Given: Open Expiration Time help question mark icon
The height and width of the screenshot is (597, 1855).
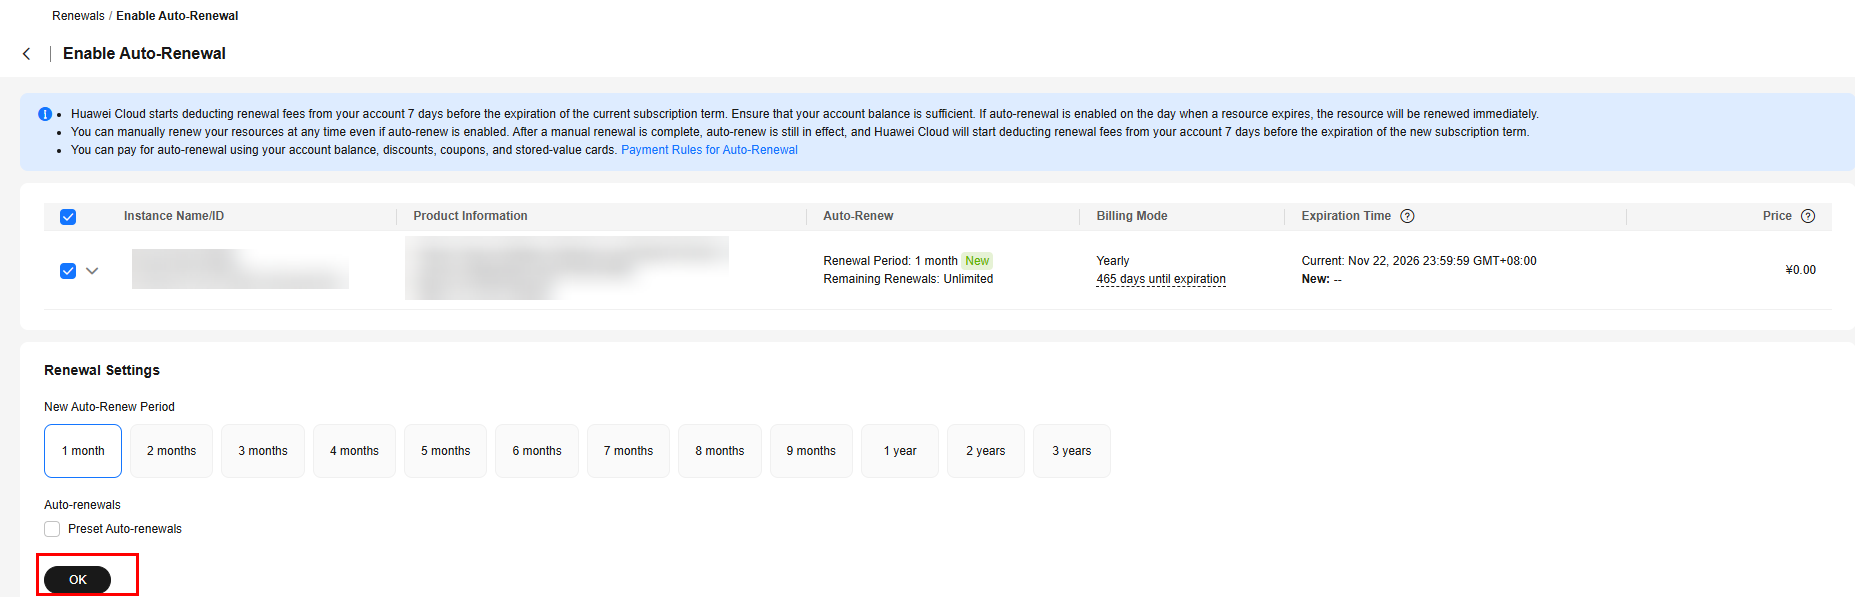Looking at the screenshot, I should tap(1407, 216).
